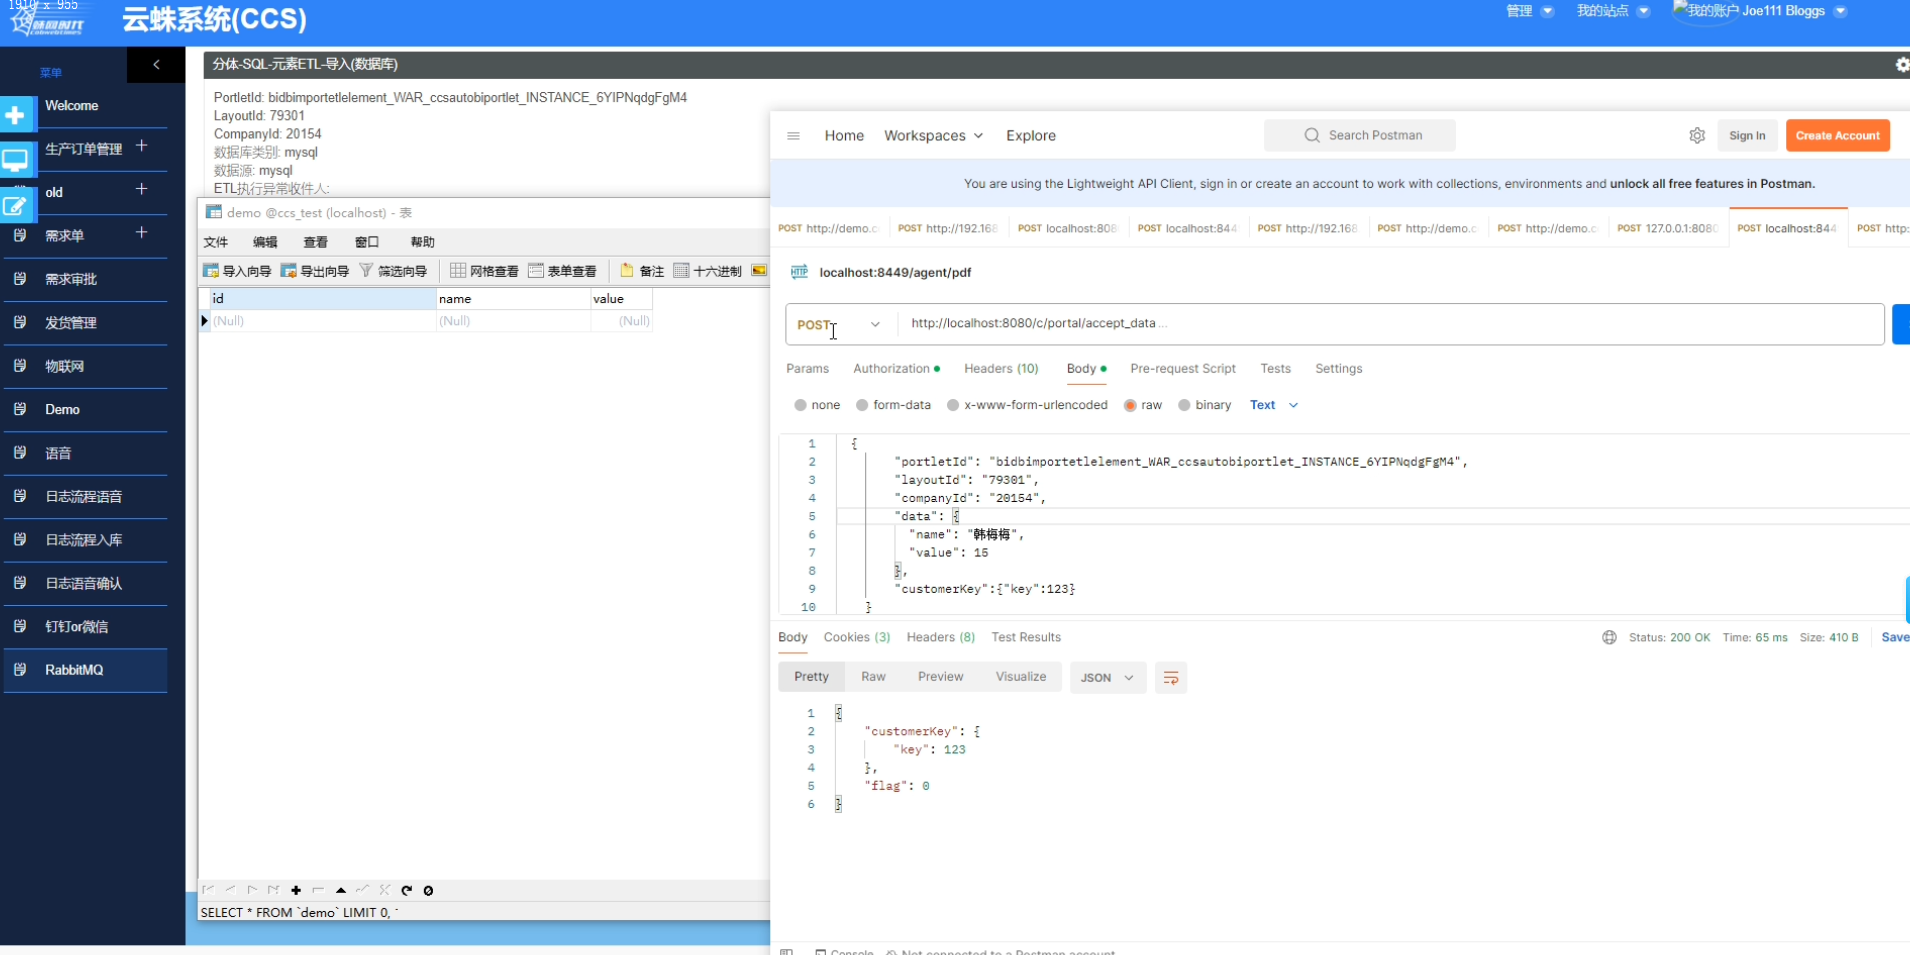Click the network globe icon near Status
This screenshot has width=1910, height=955.
coord(1609,637)
